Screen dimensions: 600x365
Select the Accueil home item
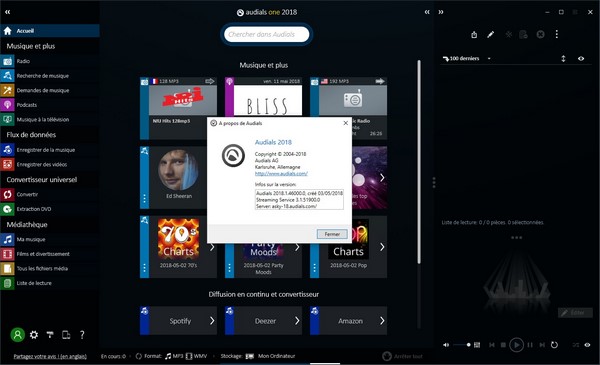click(50, 31)
